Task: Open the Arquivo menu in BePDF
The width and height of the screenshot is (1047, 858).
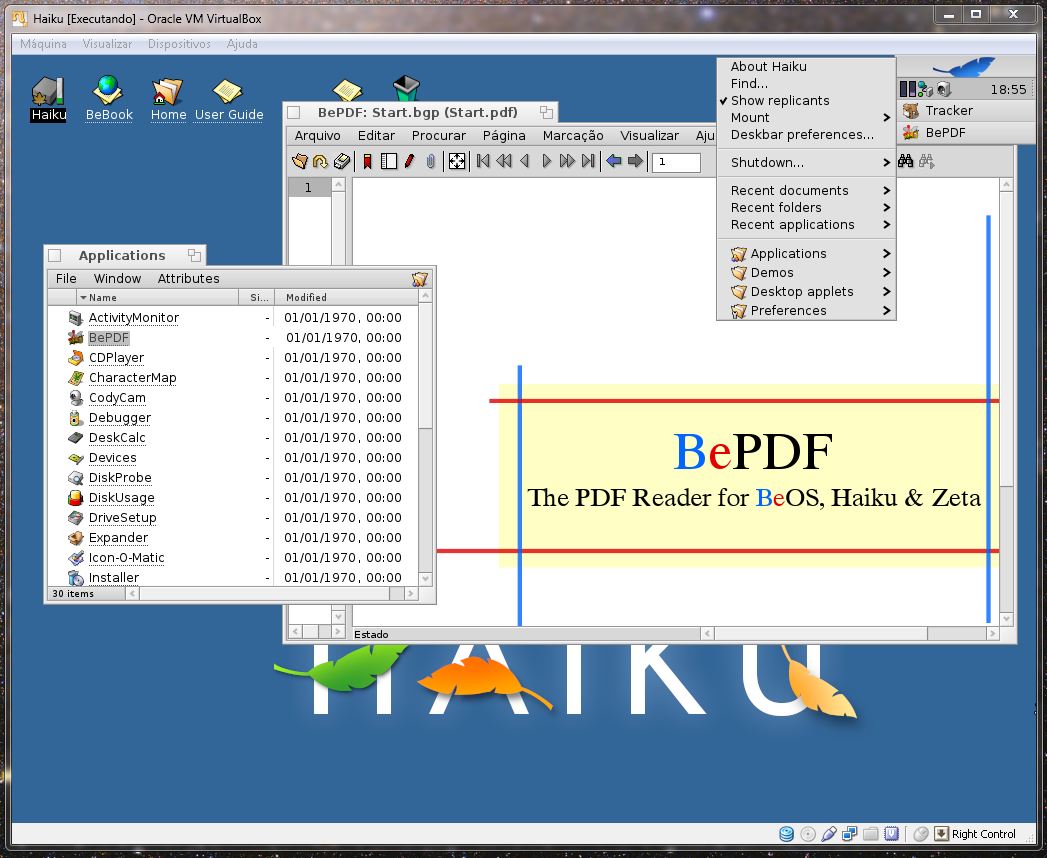Action: coord(317,136)
